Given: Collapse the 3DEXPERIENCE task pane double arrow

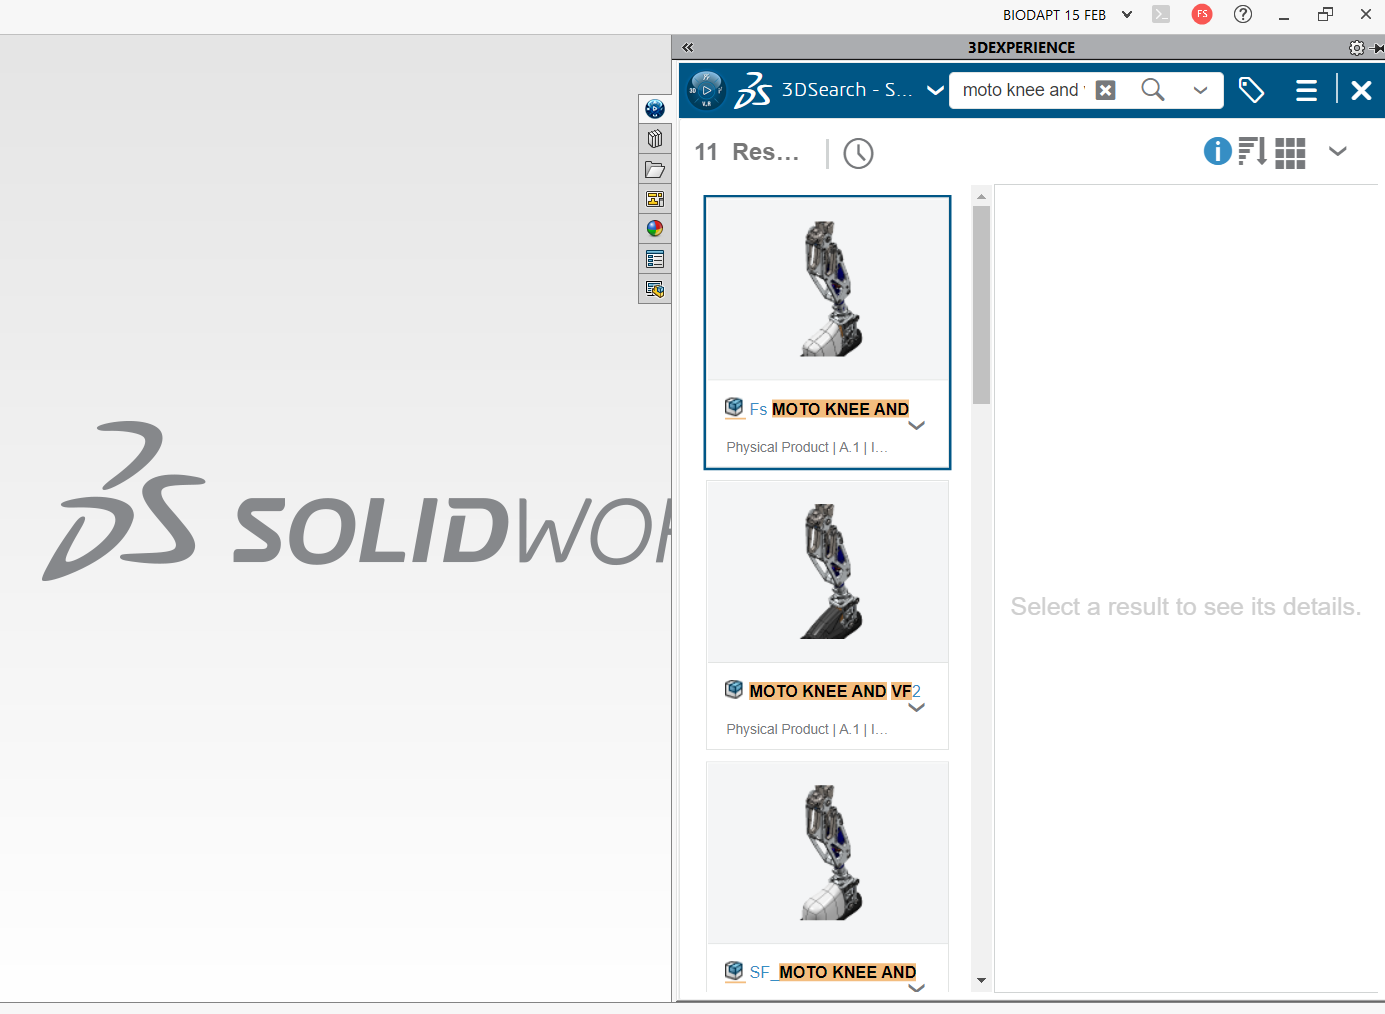Looking at the screenshot, I should click(x=688, y=47).
